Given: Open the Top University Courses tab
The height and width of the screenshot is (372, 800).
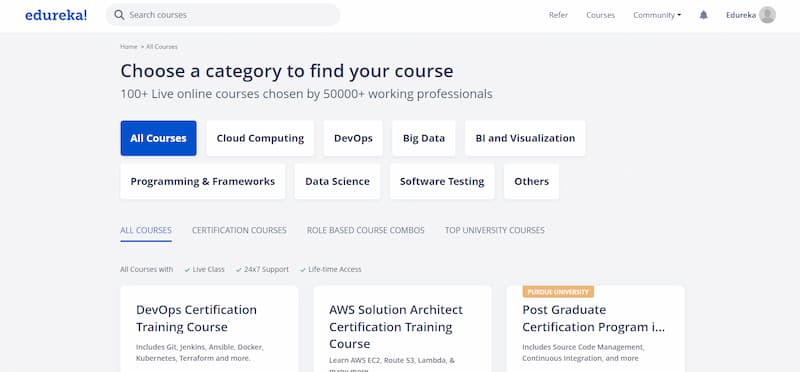Looking at the screenshot, I should (494, 230).
